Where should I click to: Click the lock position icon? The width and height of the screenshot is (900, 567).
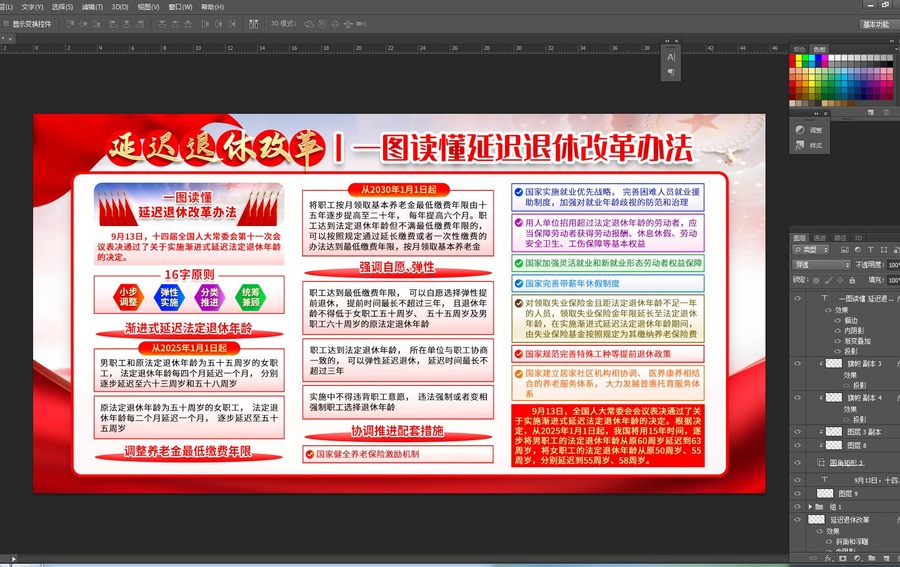pos(840,280)
